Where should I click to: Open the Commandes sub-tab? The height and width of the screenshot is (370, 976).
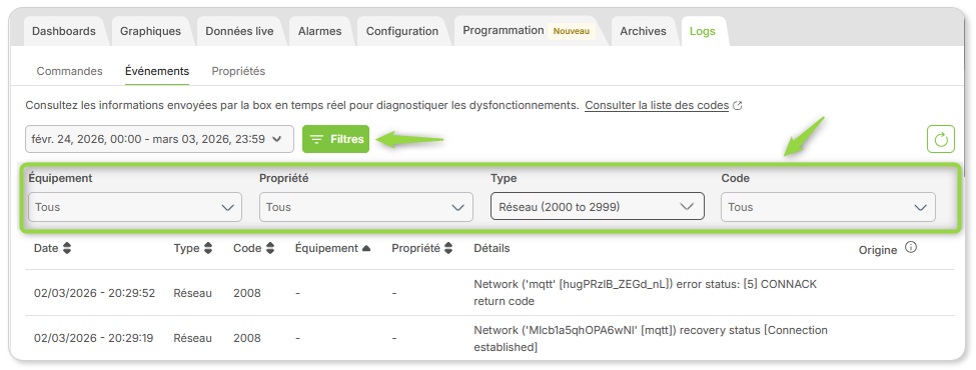coord(70,71)
